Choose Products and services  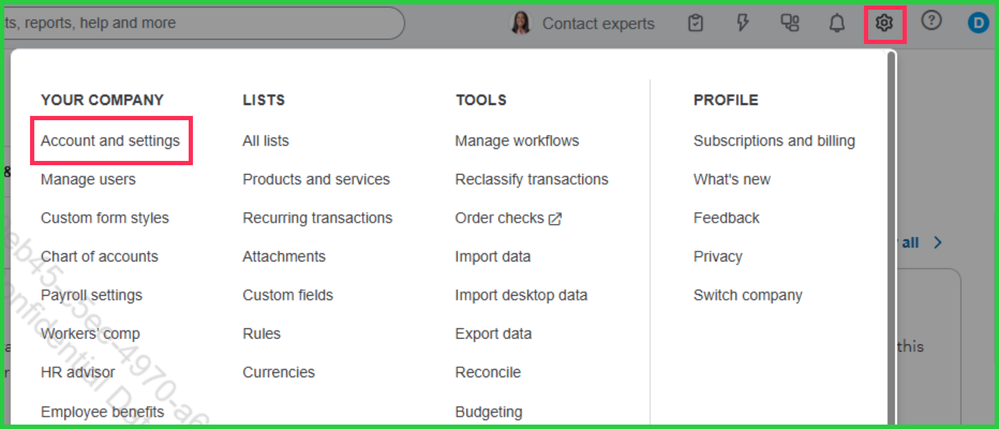316,179
